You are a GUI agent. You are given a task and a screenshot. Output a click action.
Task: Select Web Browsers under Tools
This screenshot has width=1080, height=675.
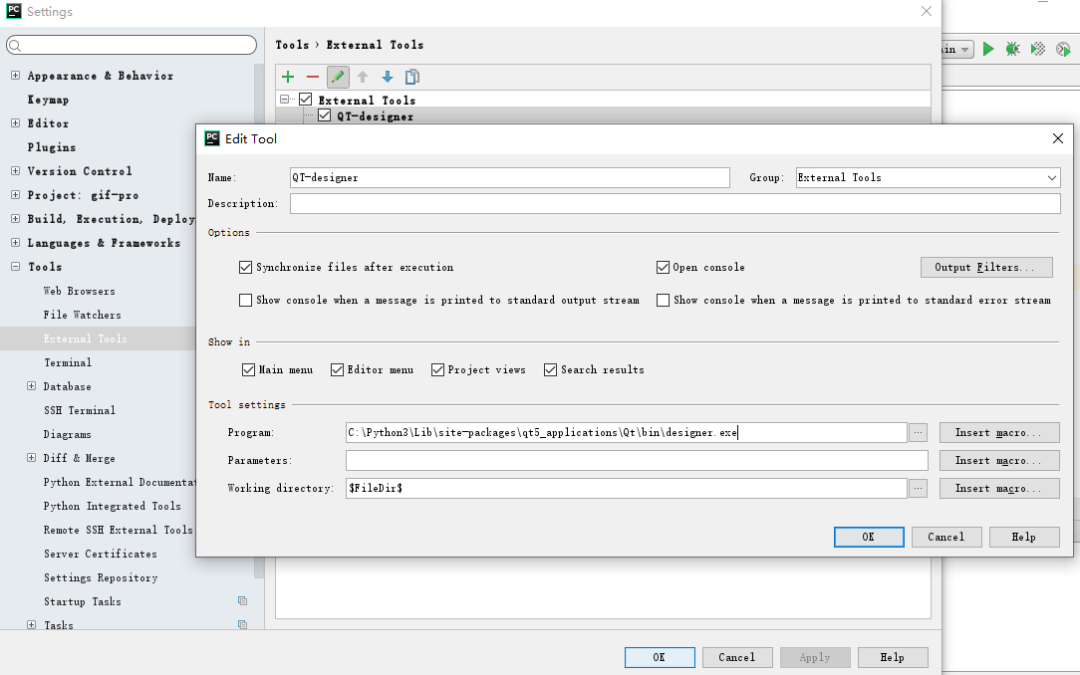click(x=79, y=291)
